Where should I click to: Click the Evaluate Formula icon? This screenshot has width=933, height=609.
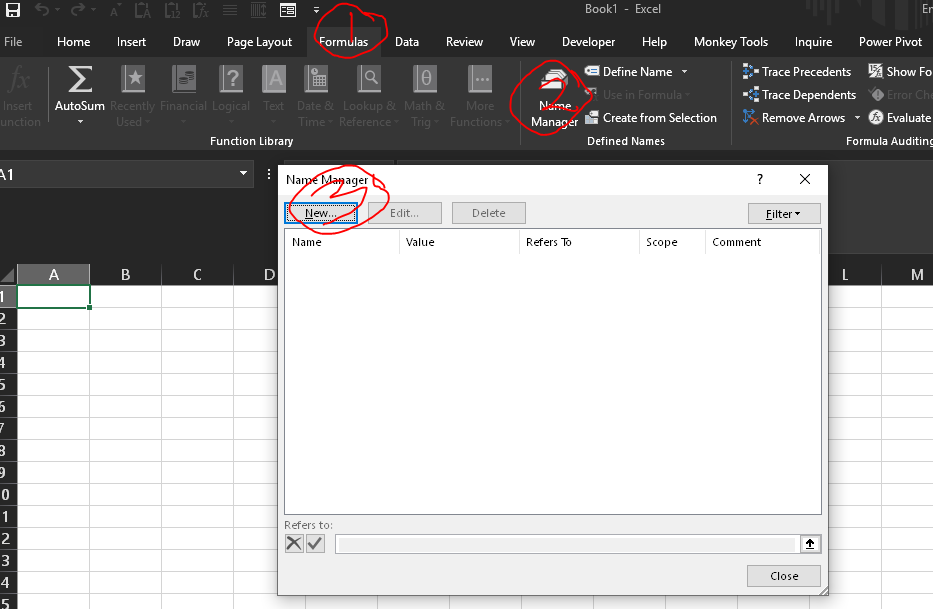[x=876, y=118]
